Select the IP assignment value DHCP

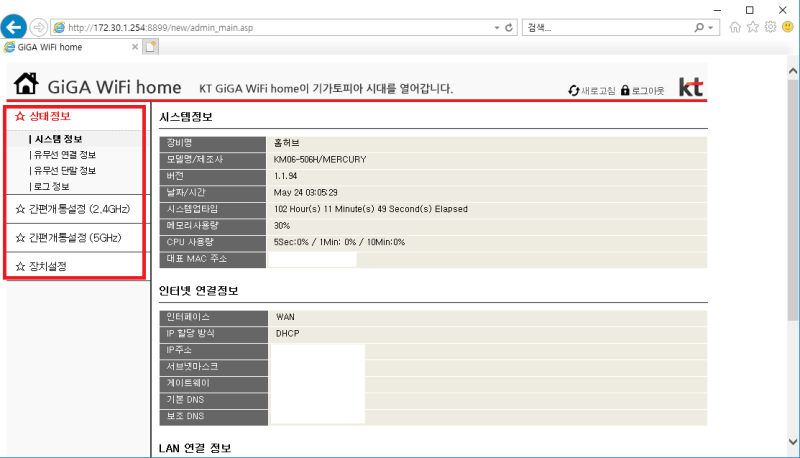click(x=288, y=334)
